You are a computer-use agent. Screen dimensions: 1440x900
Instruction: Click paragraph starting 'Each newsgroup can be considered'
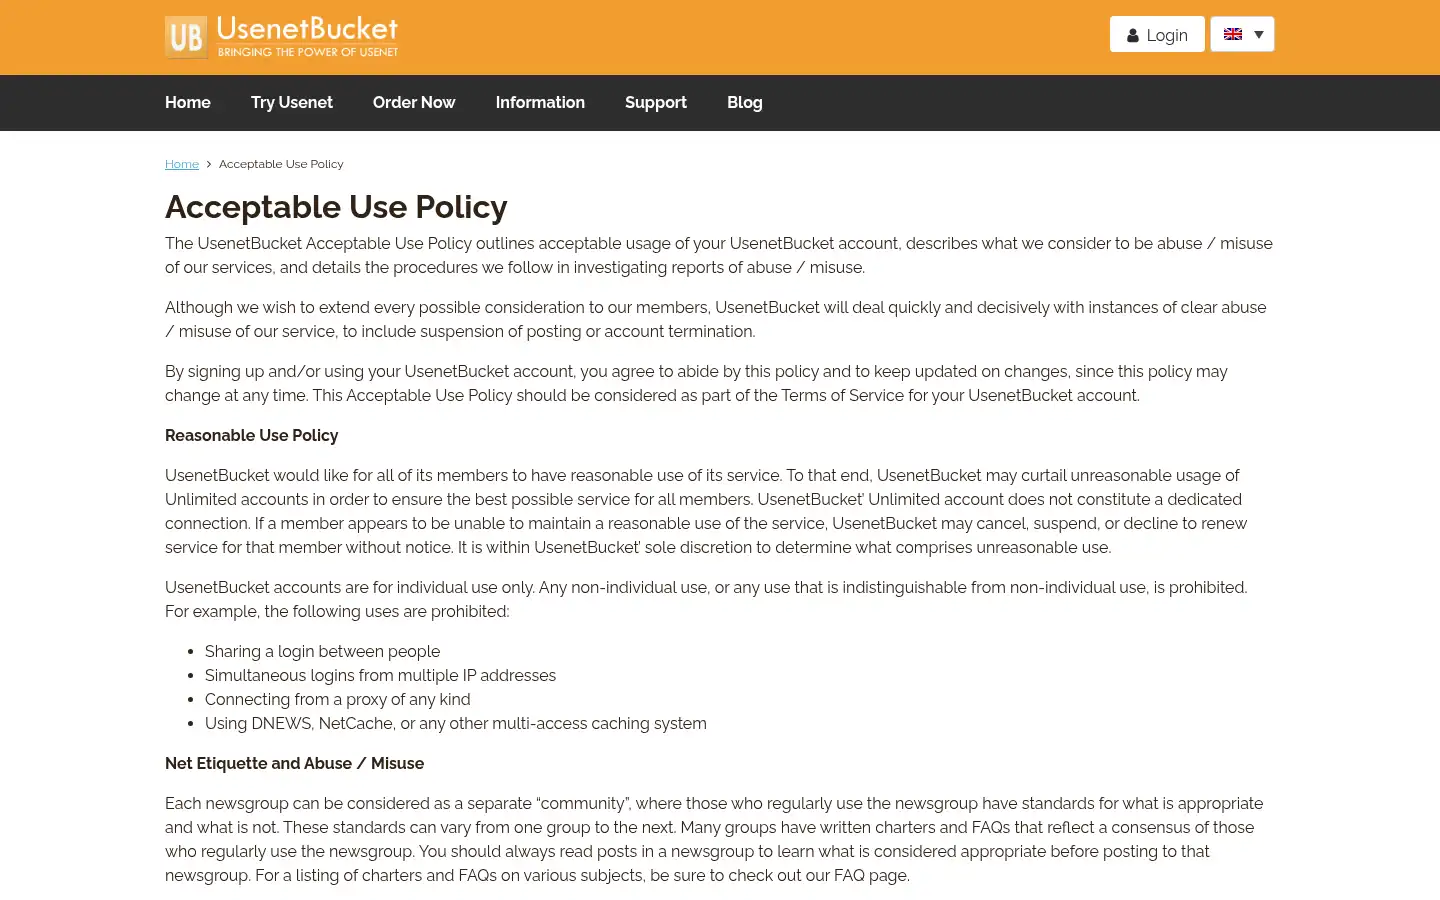(x=714, y=839)
